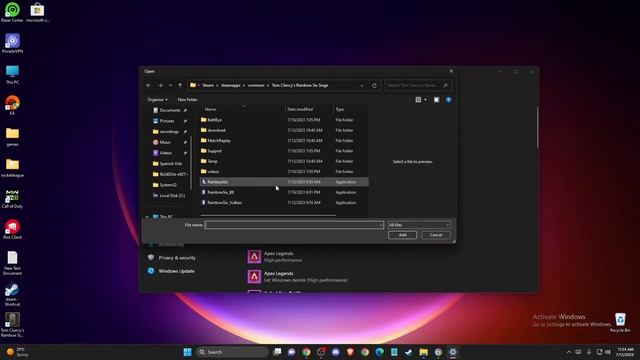The width and height of the screenshot is (640, 360).
Task: Open the dialog Help icon
Action: tap(449, 100)
